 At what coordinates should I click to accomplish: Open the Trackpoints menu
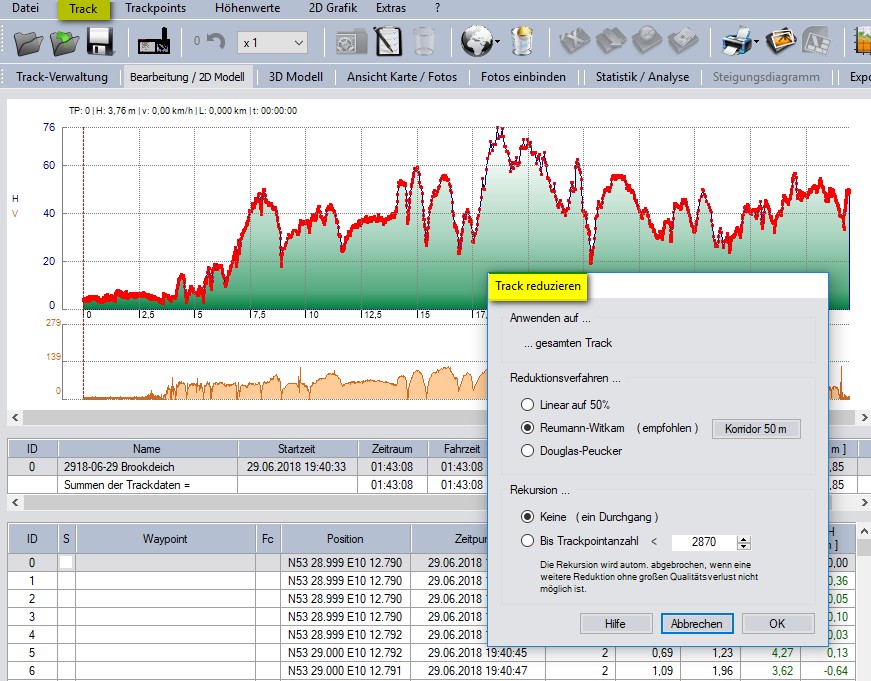tap(155, 9)
